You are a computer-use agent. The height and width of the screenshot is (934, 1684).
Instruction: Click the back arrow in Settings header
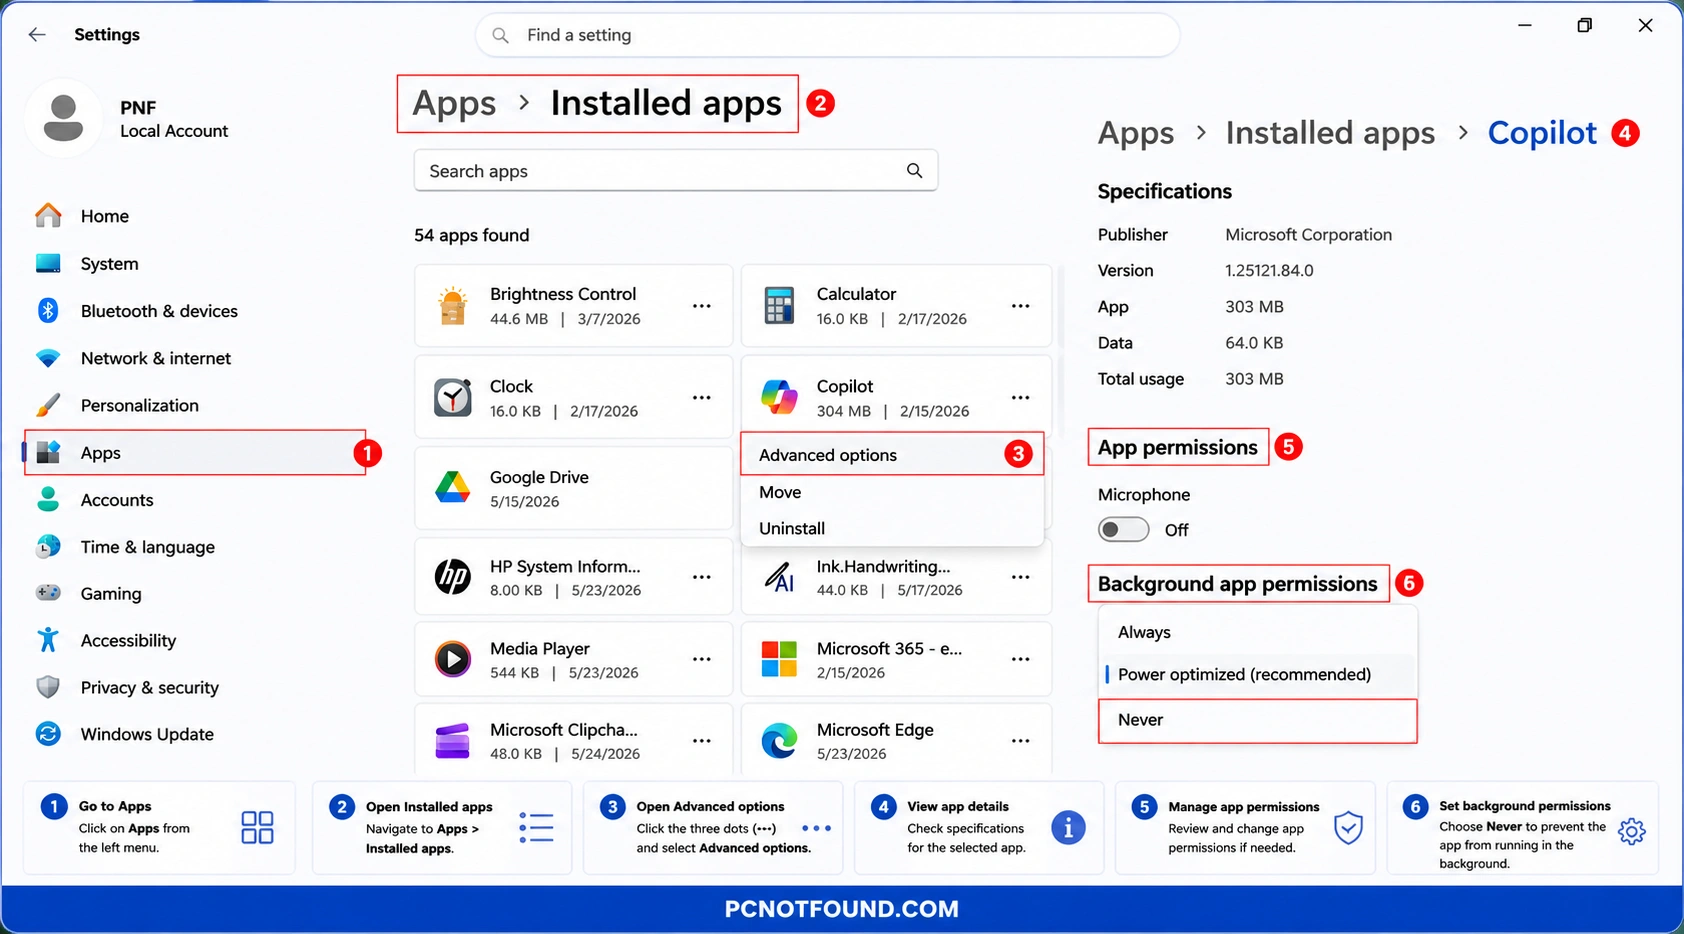tap(37, 34)
